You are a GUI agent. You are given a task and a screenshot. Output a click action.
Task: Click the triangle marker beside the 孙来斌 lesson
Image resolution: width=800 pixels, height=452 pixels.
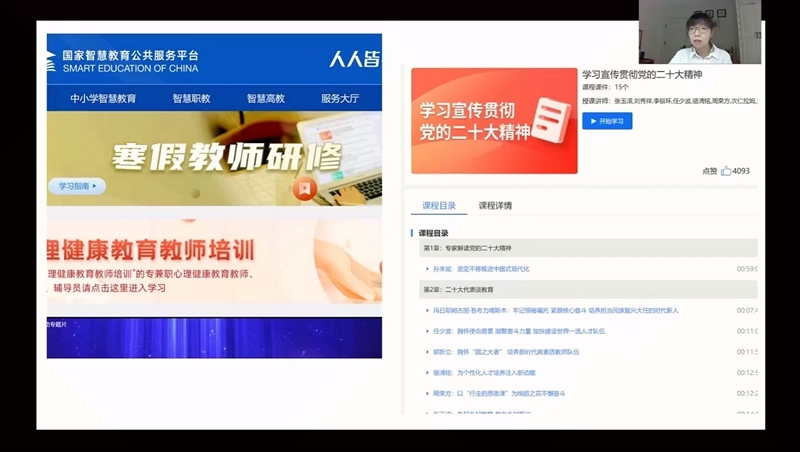[x=427, y=269]
